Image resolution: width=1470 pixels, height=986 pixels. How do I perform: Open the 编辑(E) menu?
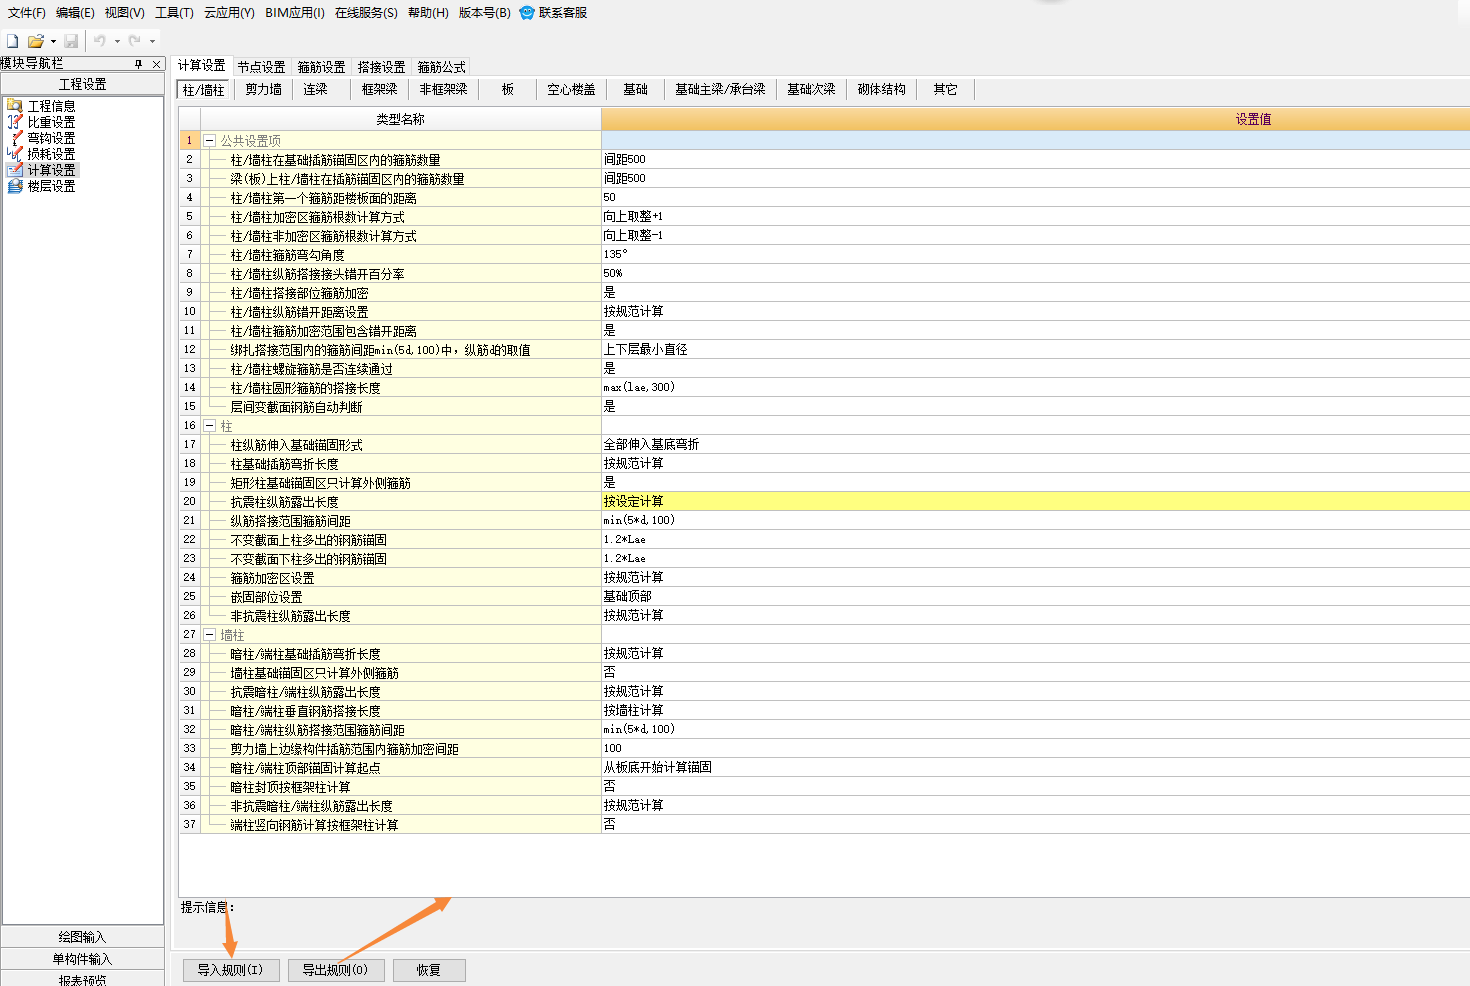[75, 13]
